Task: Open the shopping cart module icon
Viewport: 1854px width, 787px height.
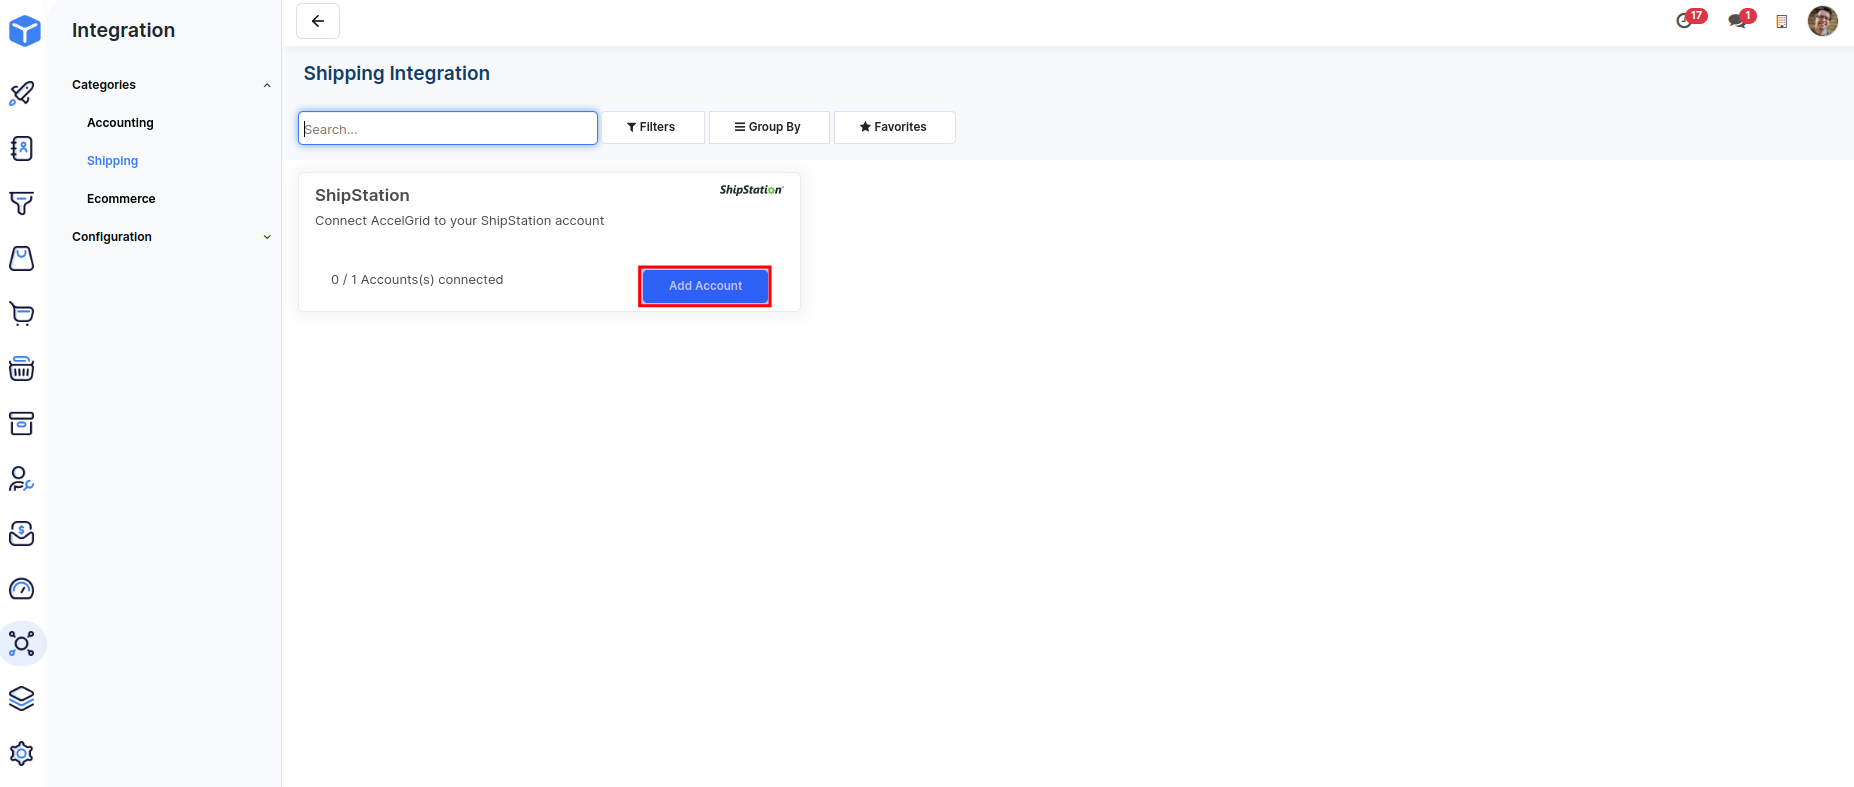Action: click(22, 314)
